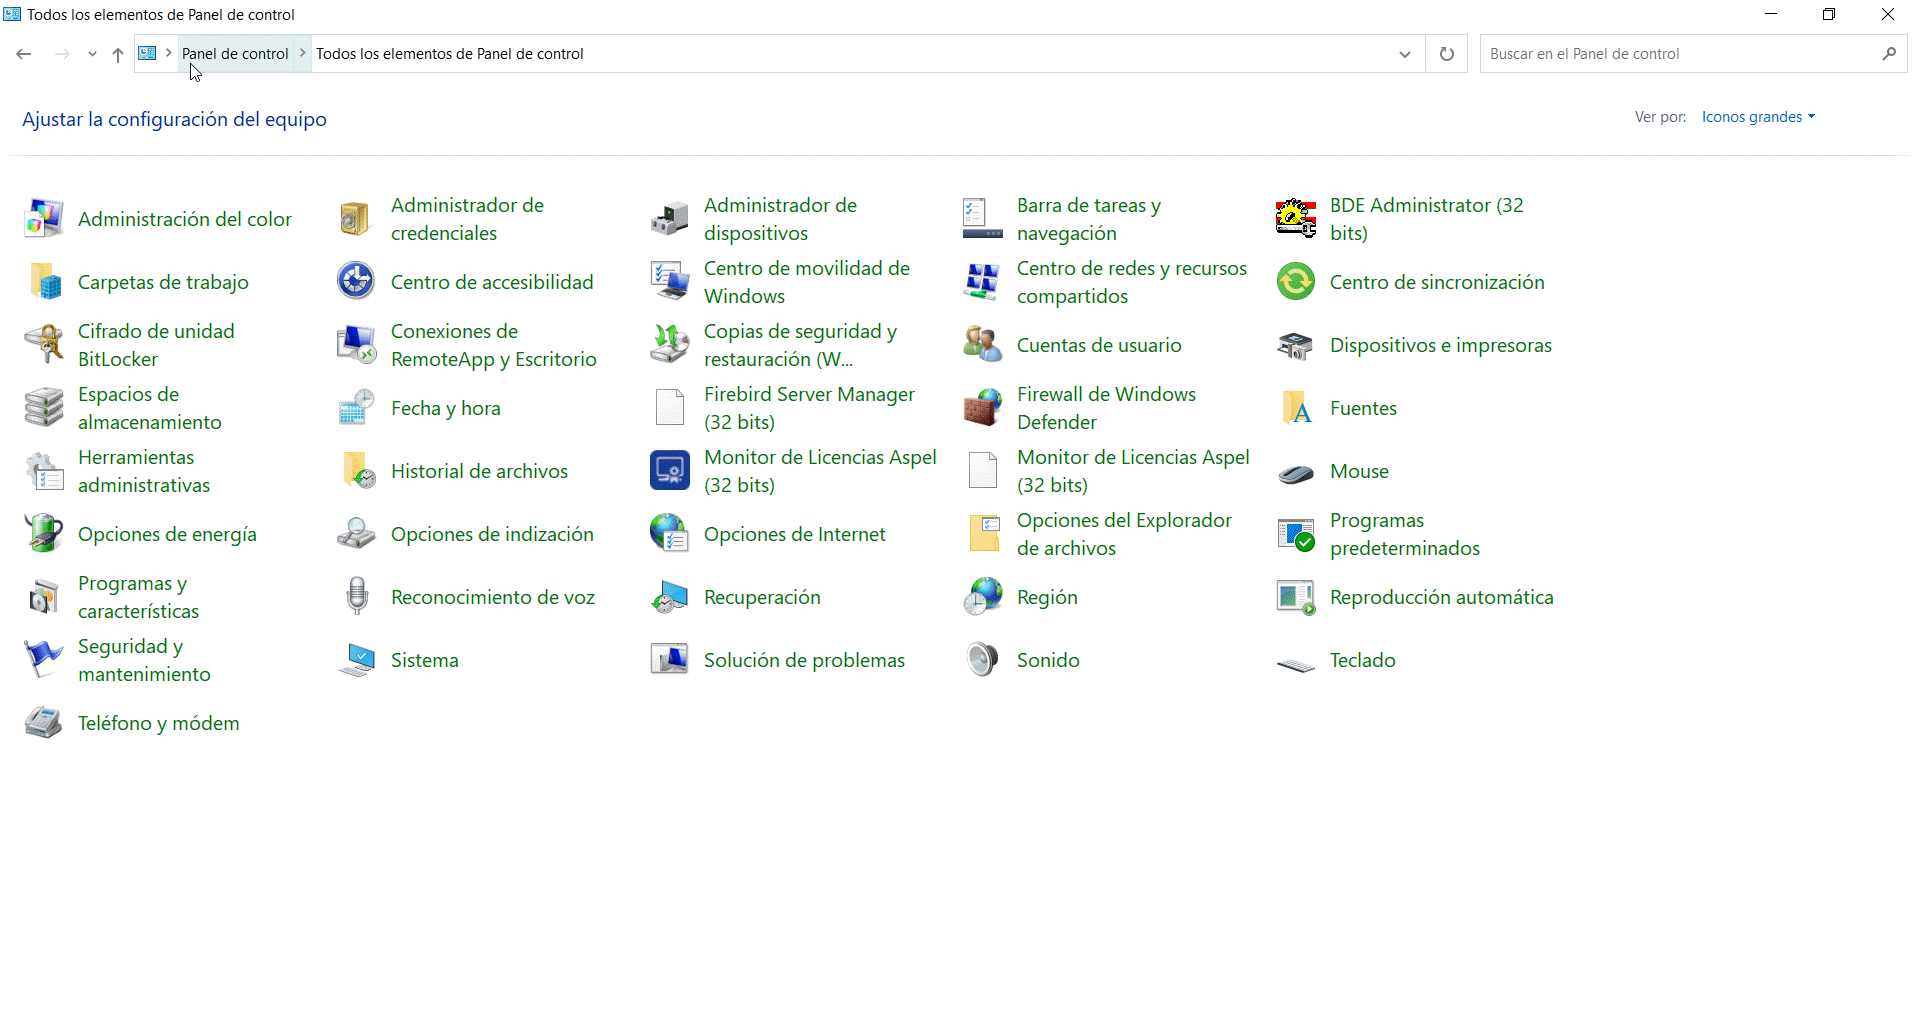Open the address bar history dropdown
Image resolution: width=1920 pixels, height=1028 pixels.
coord(1404,54)
